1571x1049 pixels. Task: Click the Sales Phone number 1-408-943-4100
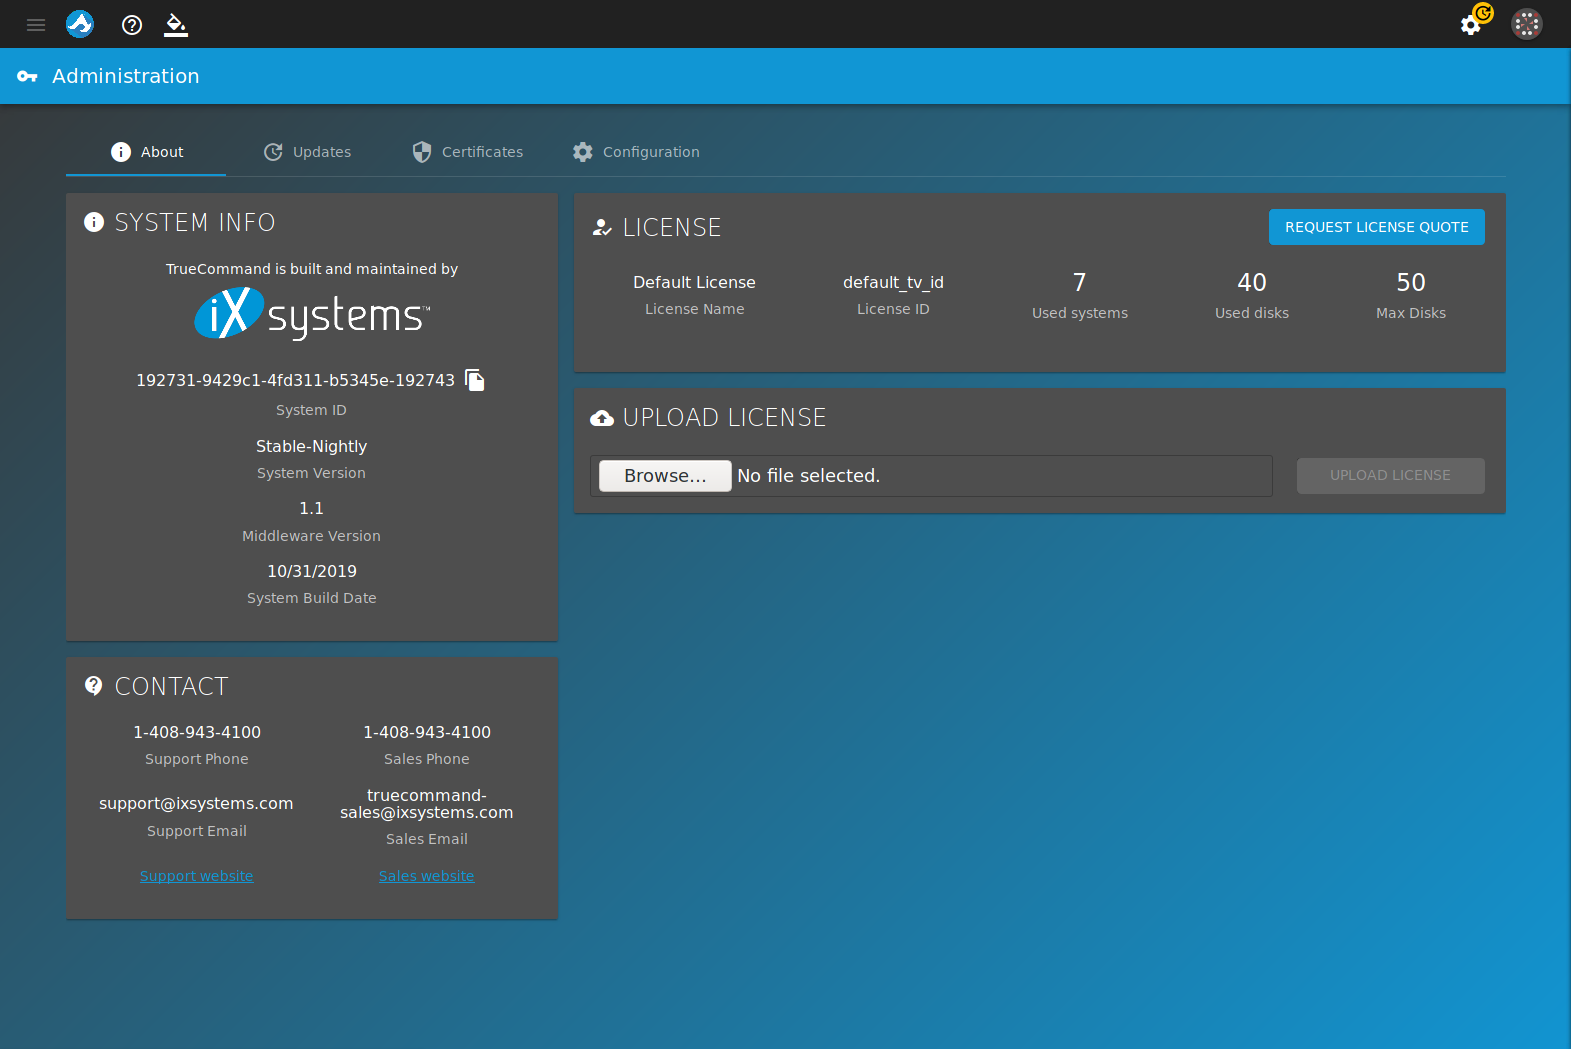click(x=427, y=732)
